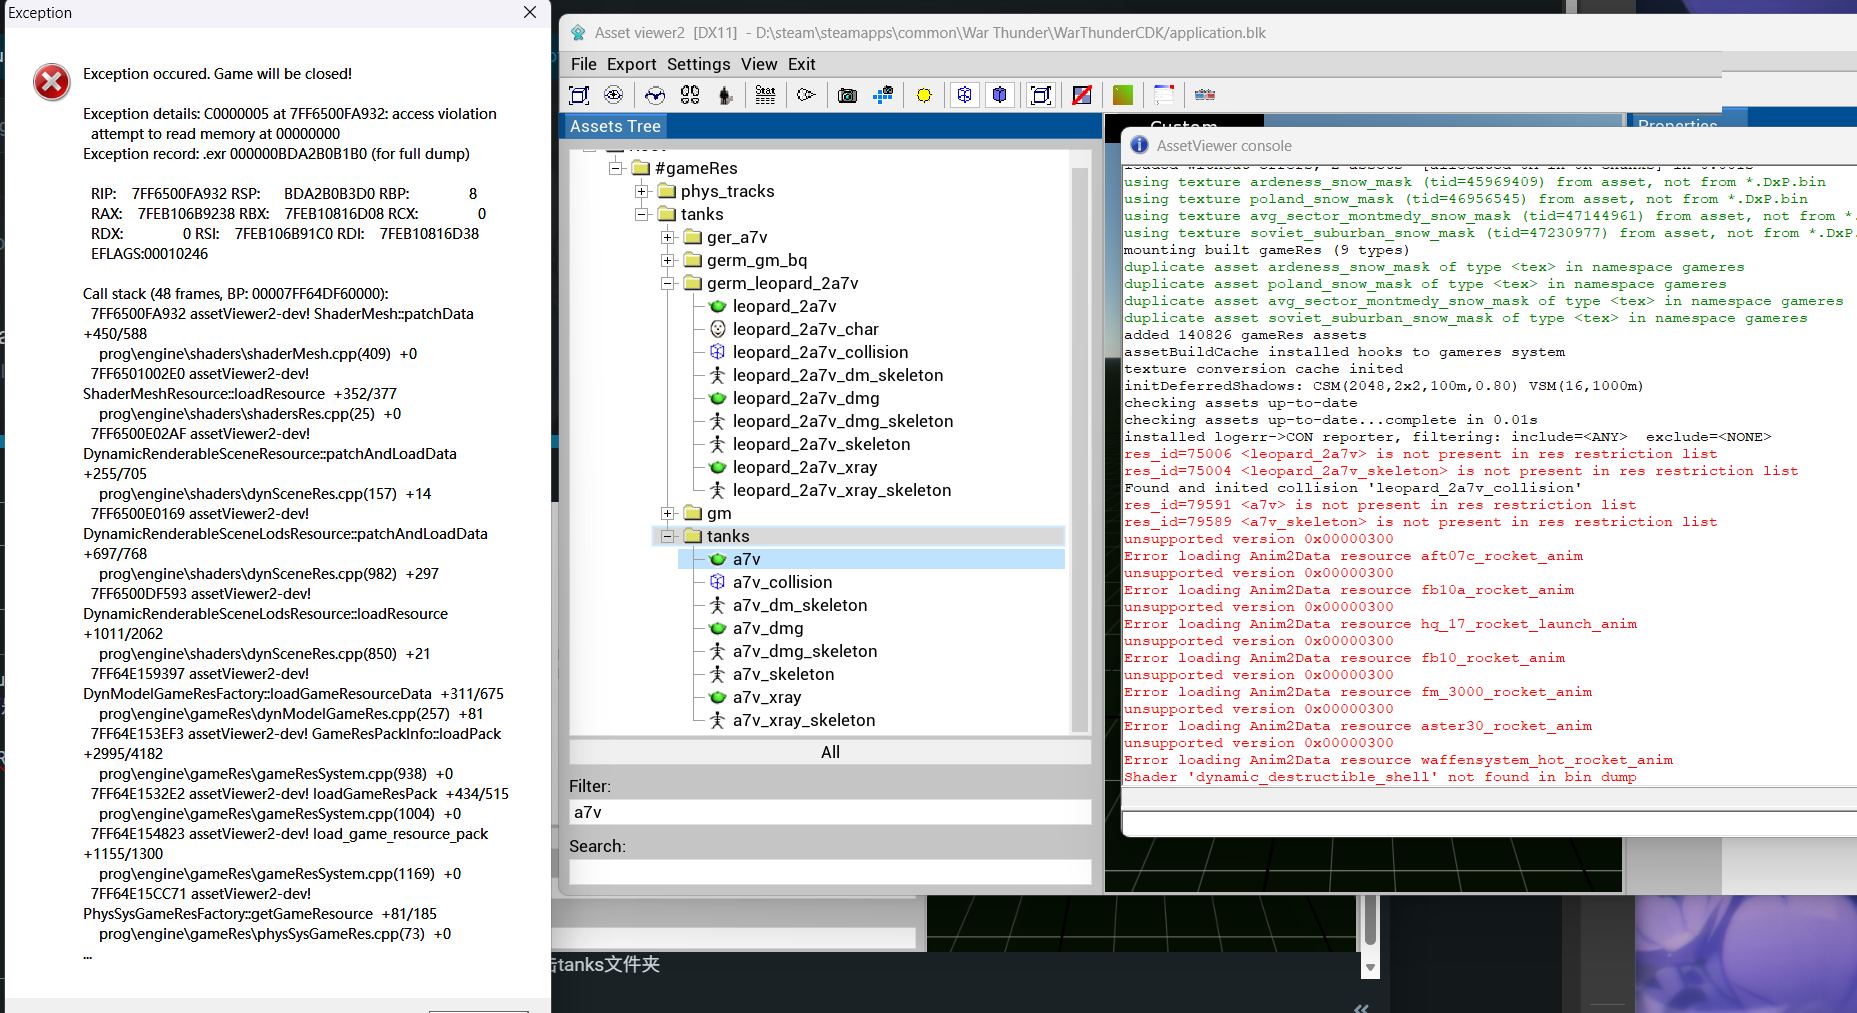
Task: Toggle the Stat statistics toolbar icon
Action: (765, 95)
